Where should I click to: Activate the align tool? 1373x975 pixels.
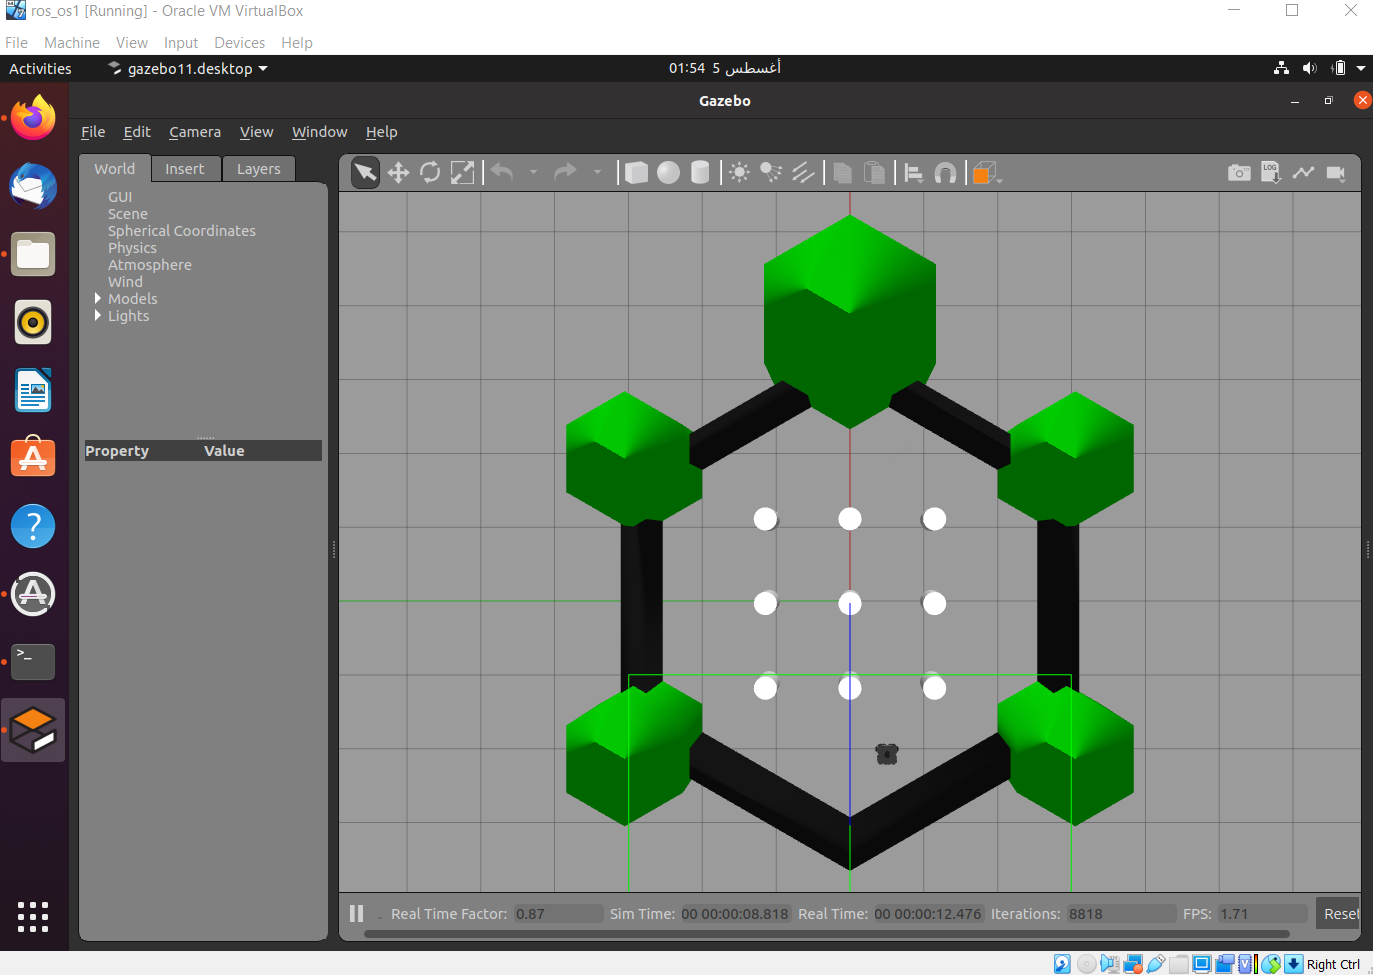click(913, 172)
